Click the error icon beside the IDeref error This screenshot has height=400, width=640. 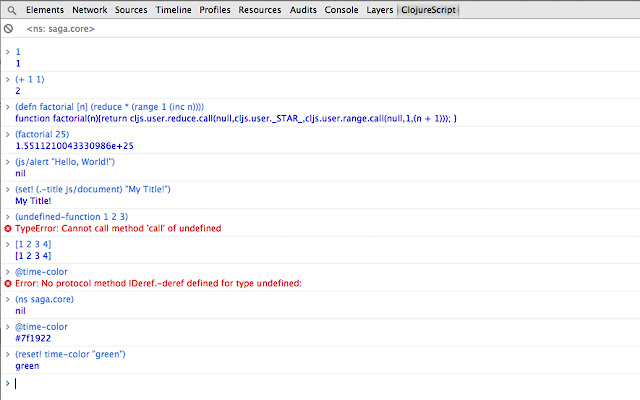click(x=8, y=283)
